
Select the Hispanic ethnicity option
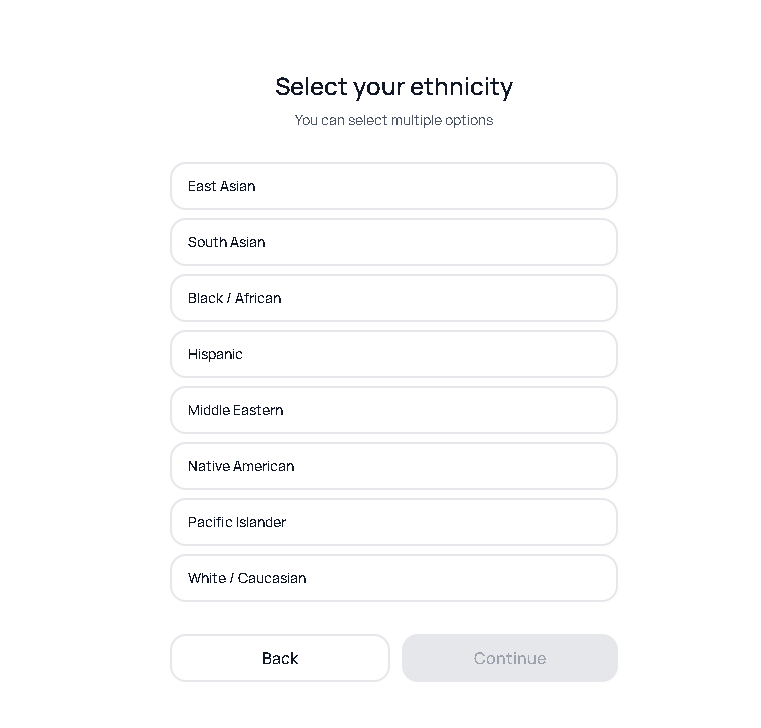point(393,354)
